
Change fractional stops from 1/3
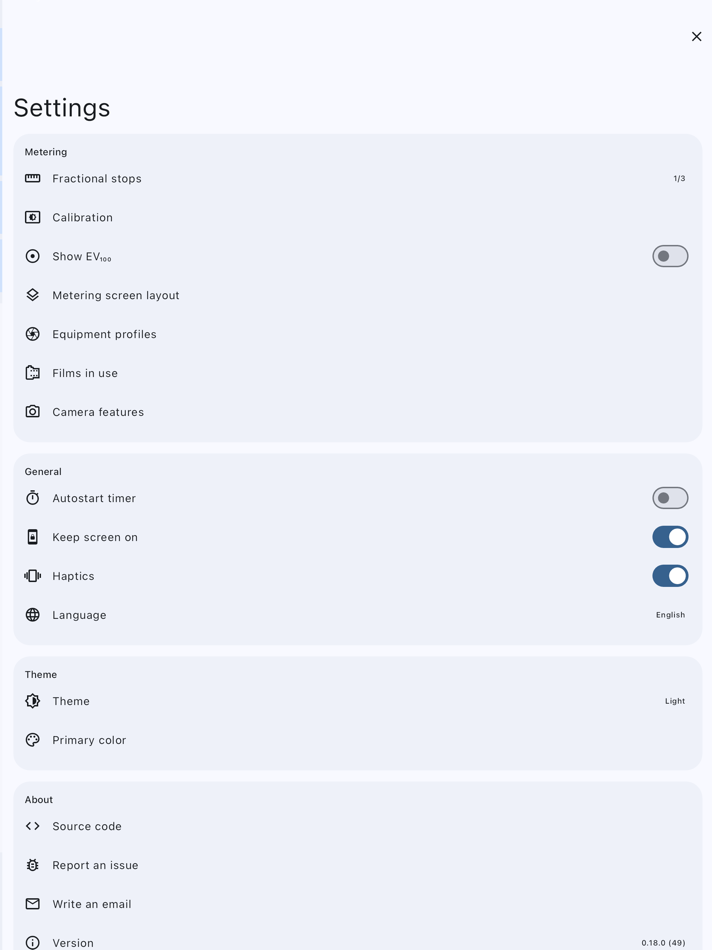click(356, 178)
